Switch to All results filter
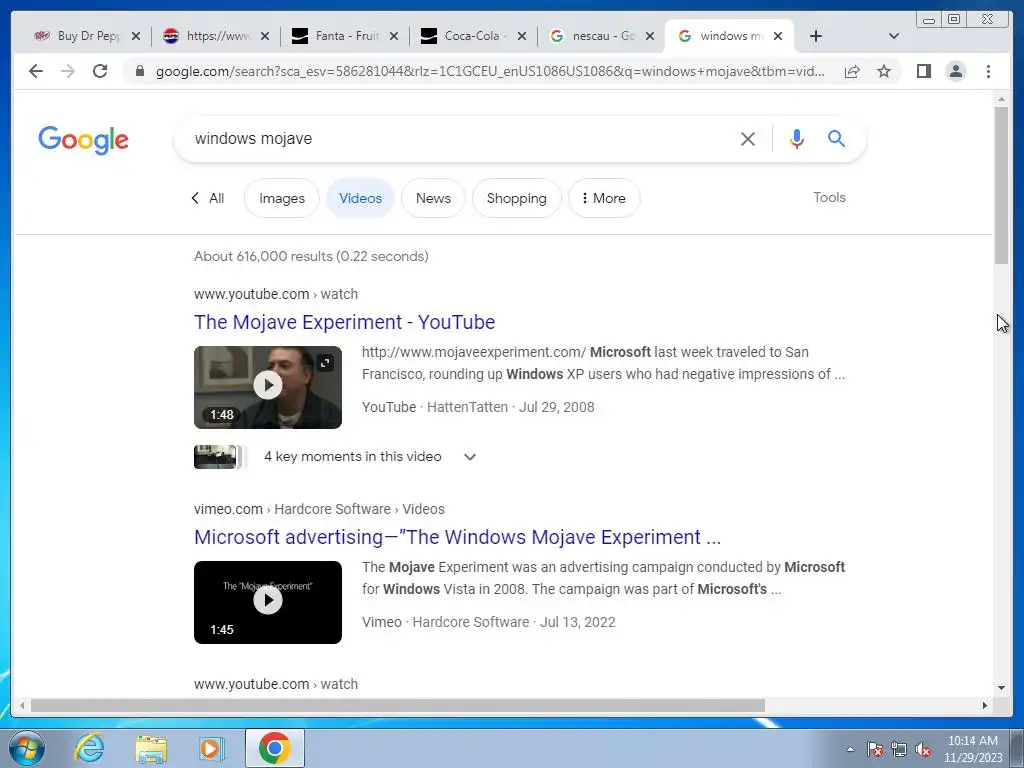 (209, 198)
